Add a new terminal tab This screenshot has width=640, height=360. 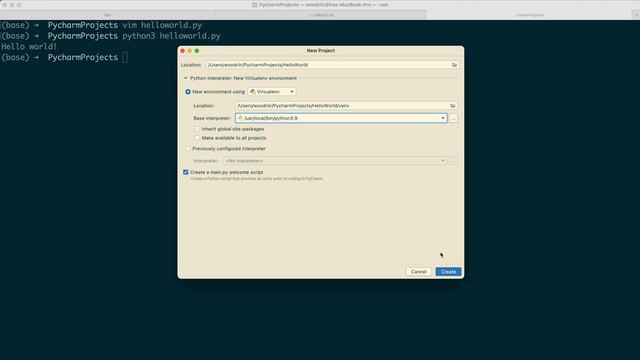(x=636, y=15)
